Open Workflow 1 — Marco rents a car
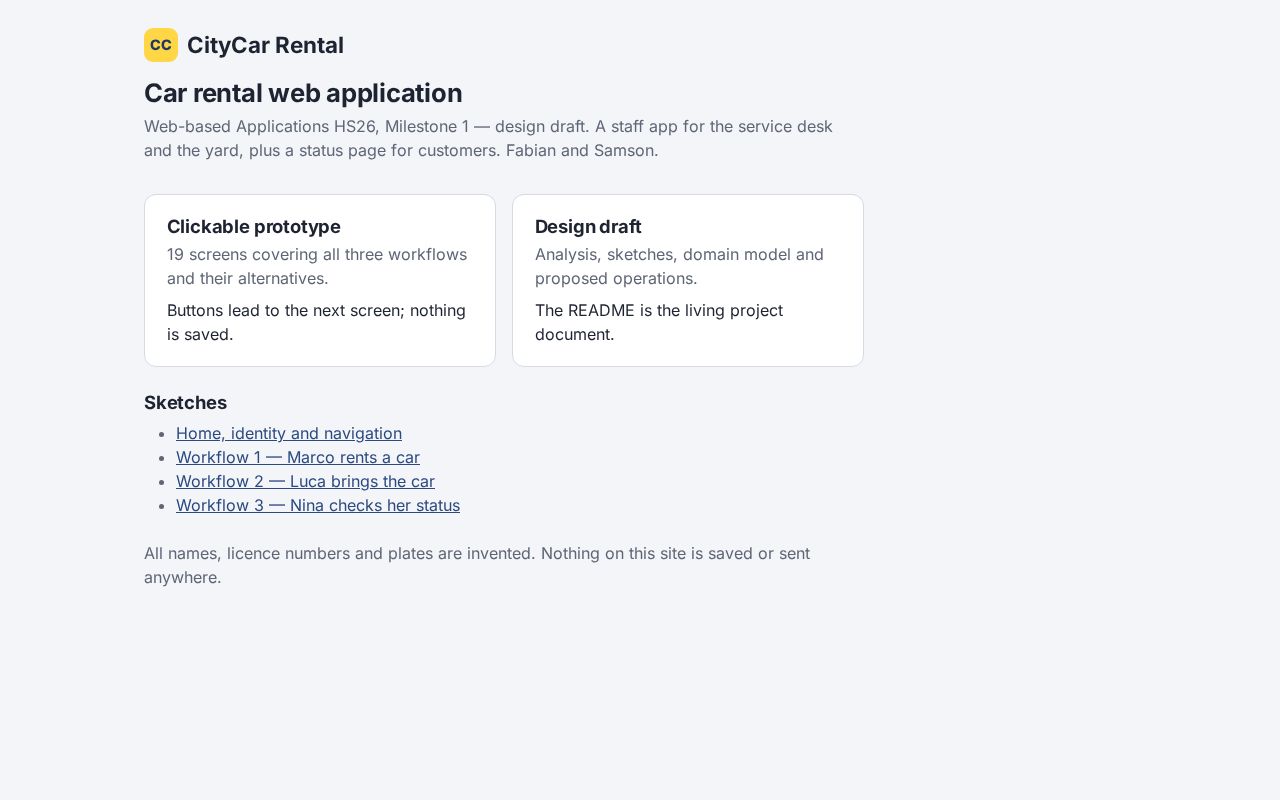Viewport: 1280px width, 800px height. point(298,457)
